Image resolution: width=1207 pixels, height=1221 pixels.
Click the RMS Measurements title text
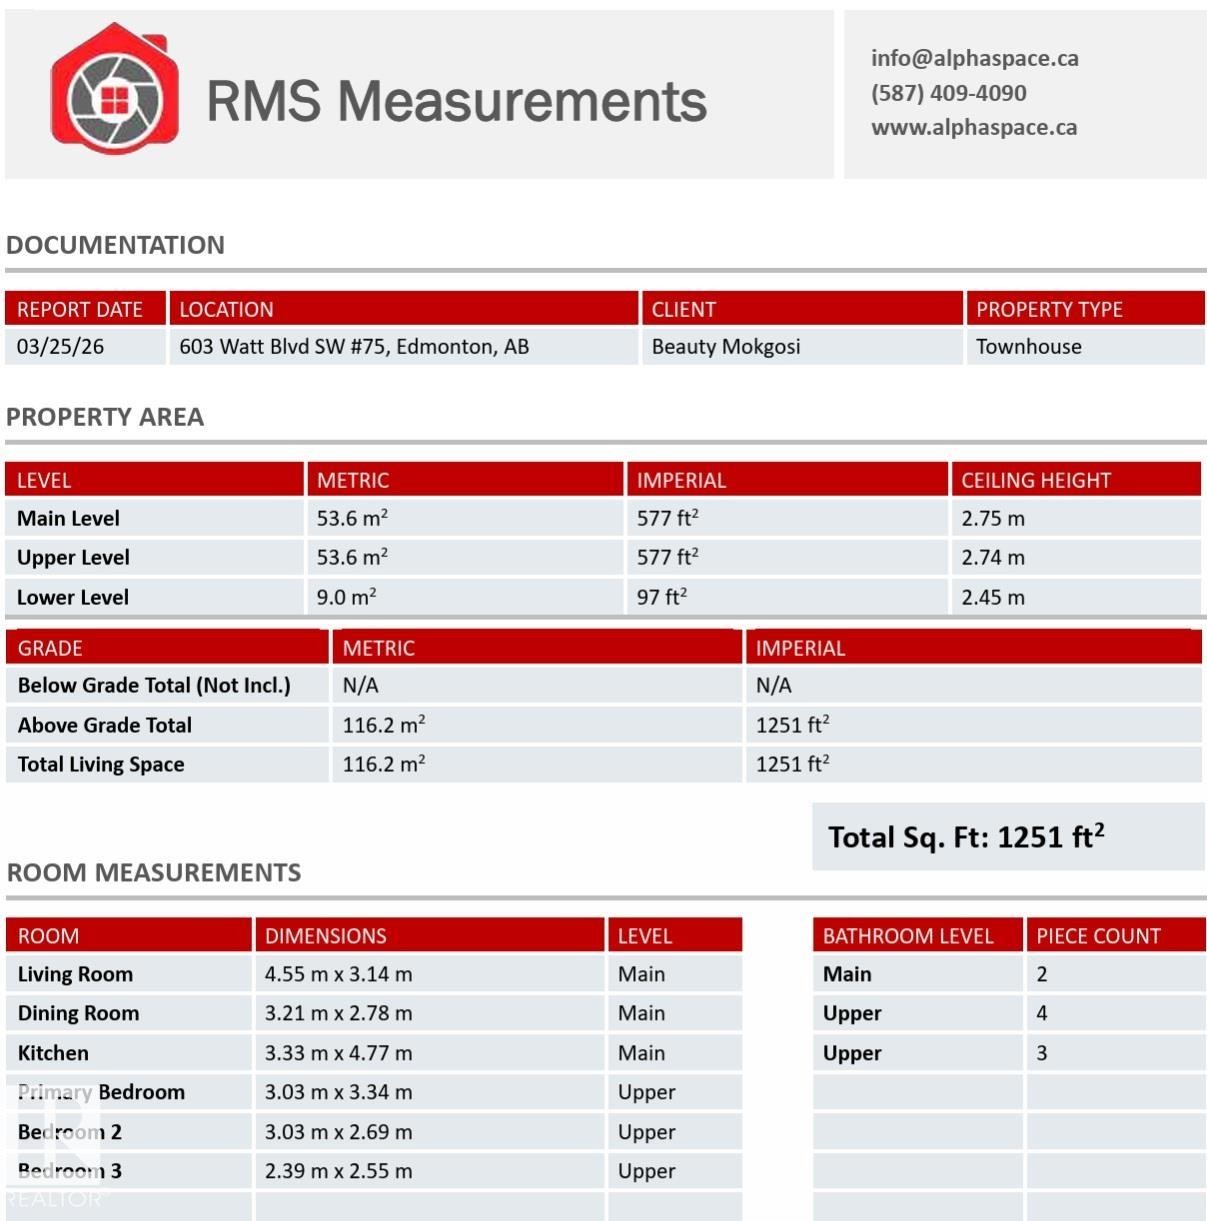click(x=456, y=100)
